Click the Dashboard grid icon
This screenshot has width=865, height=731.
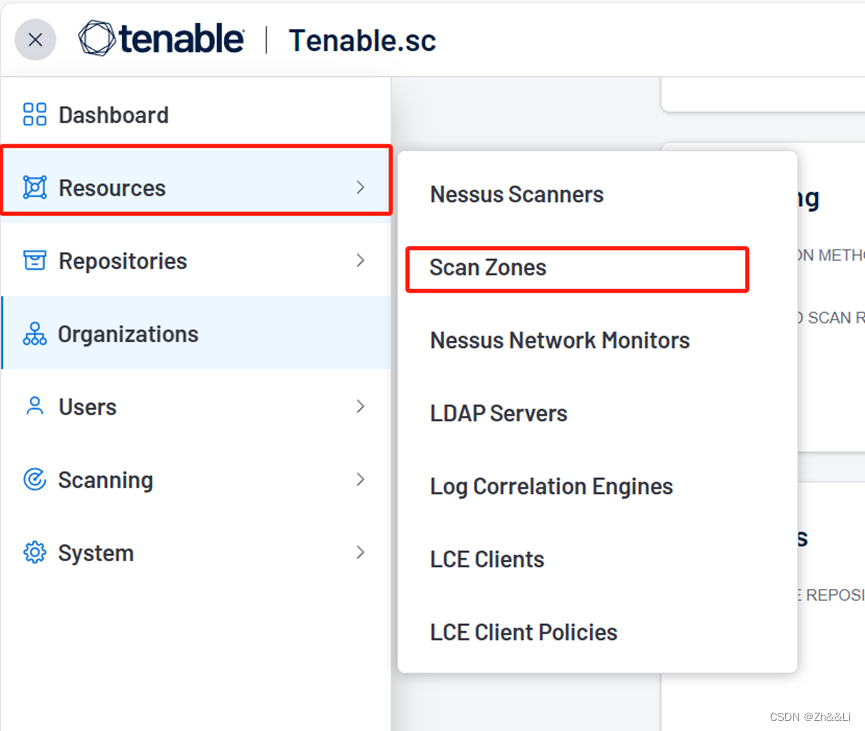tap(34, 114)
